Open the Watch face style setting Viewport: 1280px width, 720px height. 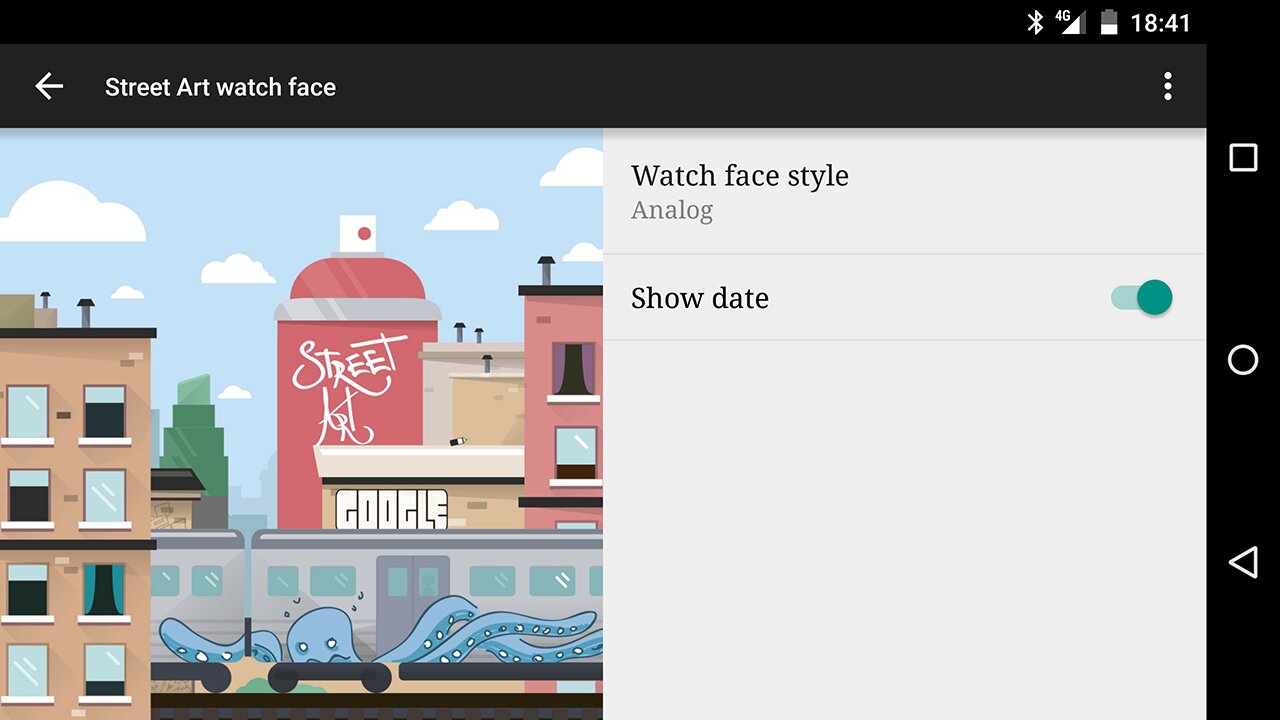click(739, 176)
